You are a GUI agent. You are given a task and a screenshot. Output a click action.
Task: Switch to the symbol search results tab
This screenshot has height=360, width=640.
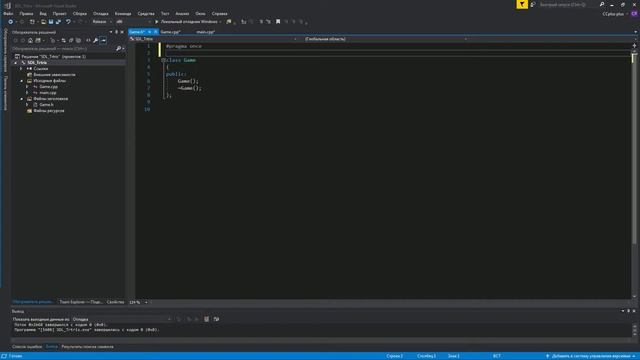point(87,347)
